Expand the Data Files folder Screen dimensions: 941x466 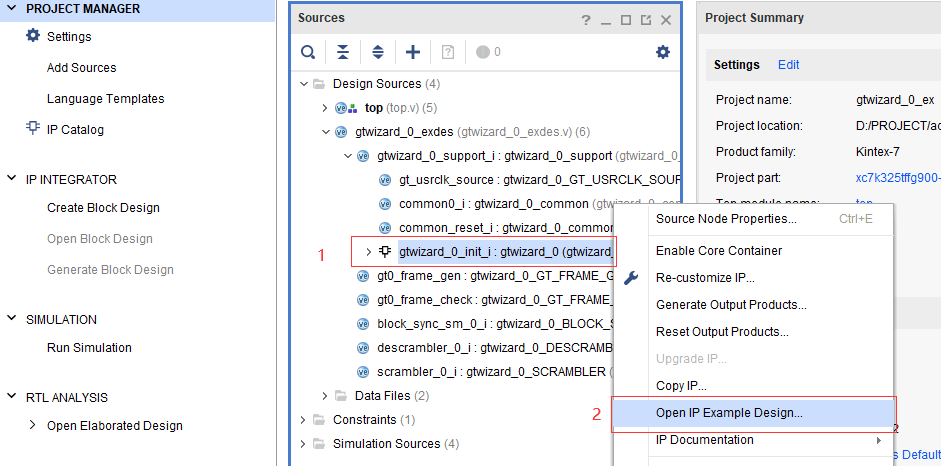325,396
